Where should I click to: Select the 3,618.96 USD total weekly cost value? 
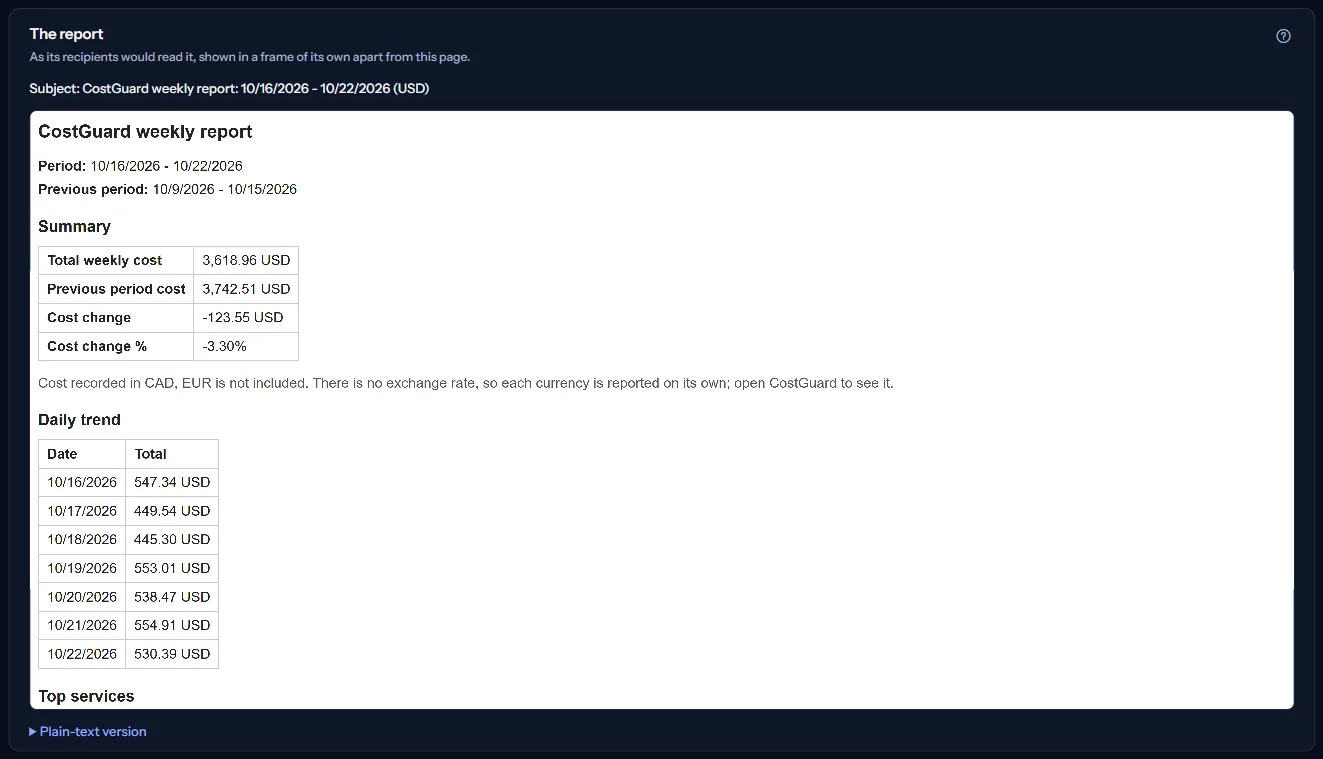(x=246, y=260)
